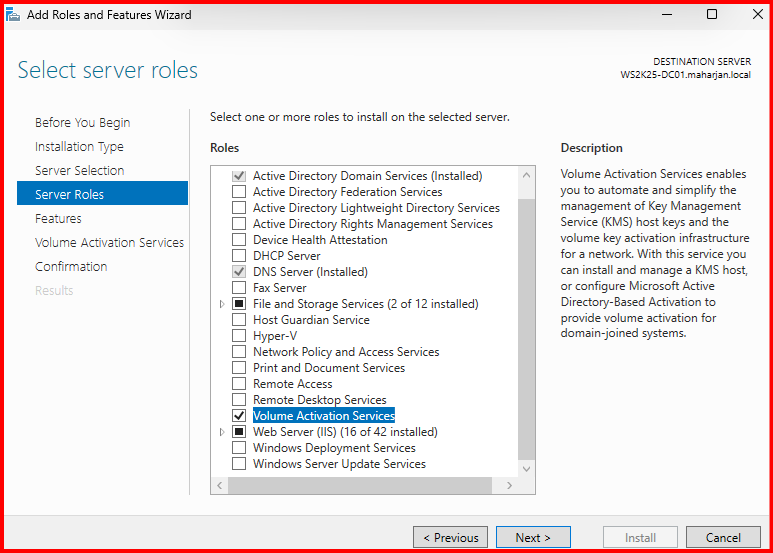The width and height of the screenshot is (773, 553).
Task: Click the wizard icon in the title bar
Action: 13,15
